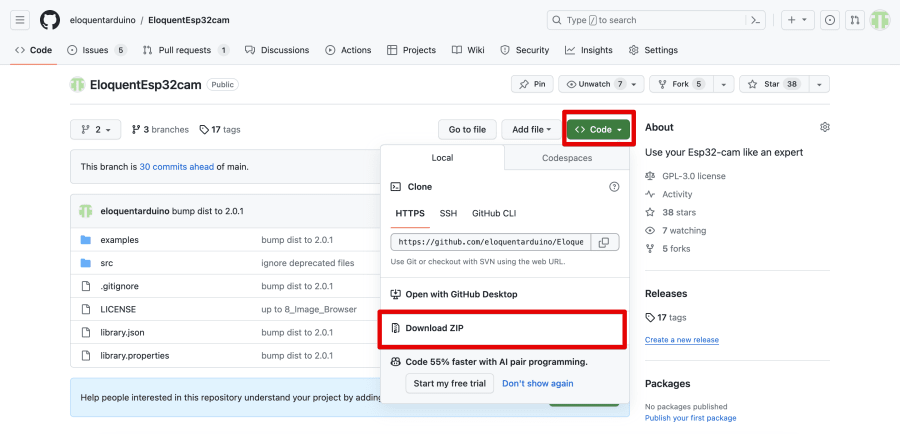The height and width of the screenshot is (434, 900).
Task: Click the examples folder icon
Action: tap(86, 240)
